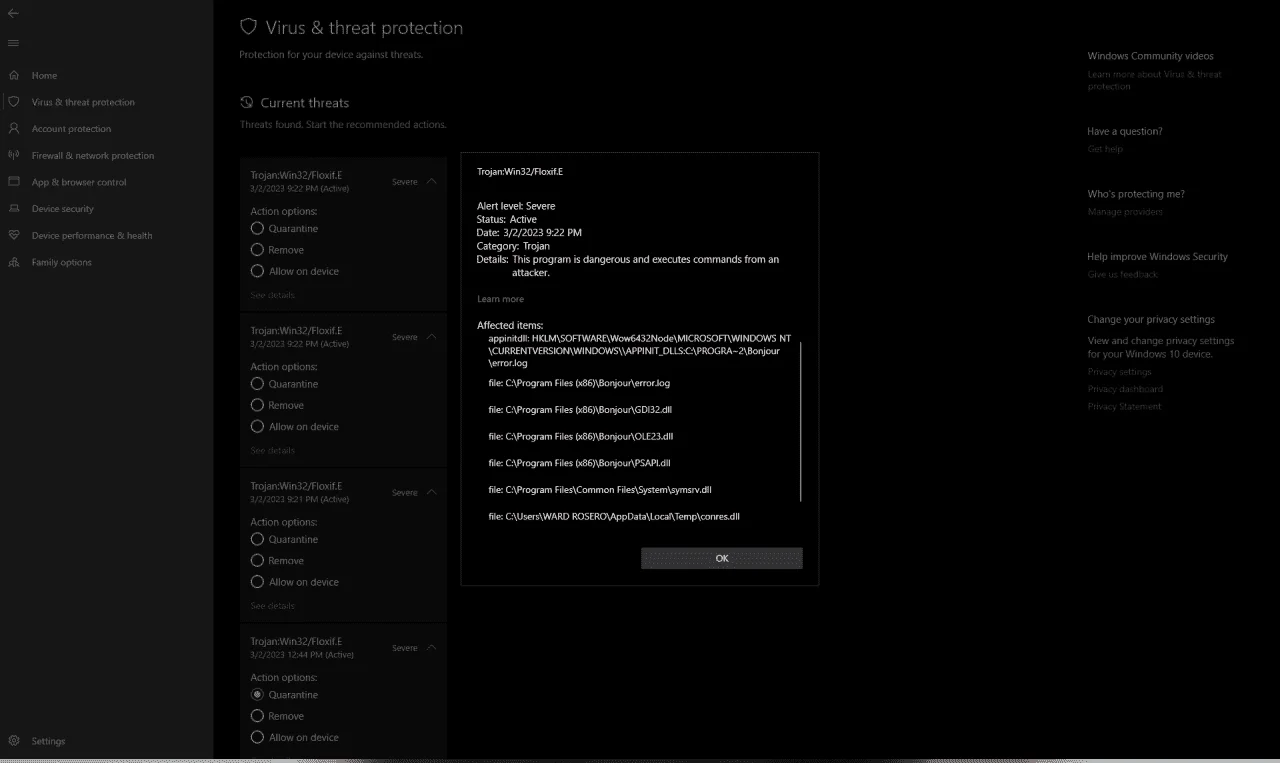This screenshot has width=1280, height=763.
Task: Click the shield icon for Virus & threat protection
Action: pos(13,102)
